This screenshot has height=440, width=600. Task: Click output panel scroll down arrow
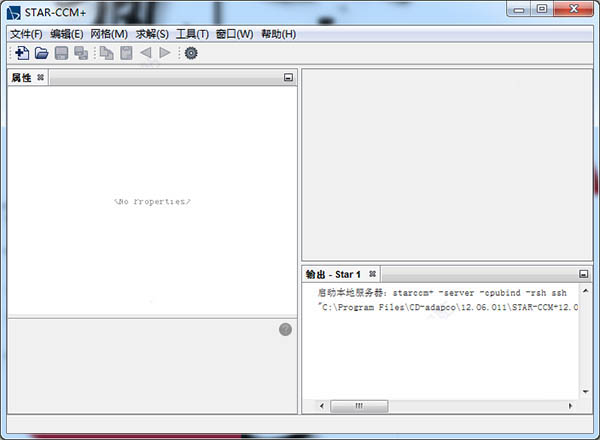[x=585, y=392]
